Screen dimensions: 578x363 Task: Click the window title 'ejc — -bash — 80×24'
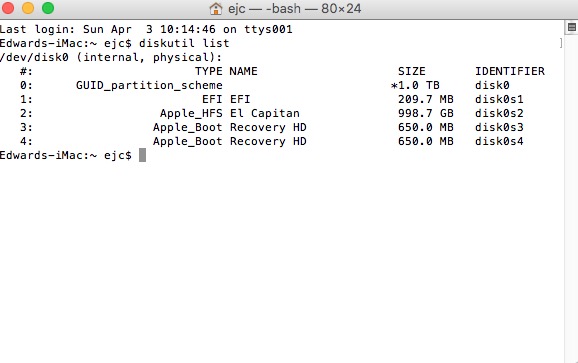294,8
